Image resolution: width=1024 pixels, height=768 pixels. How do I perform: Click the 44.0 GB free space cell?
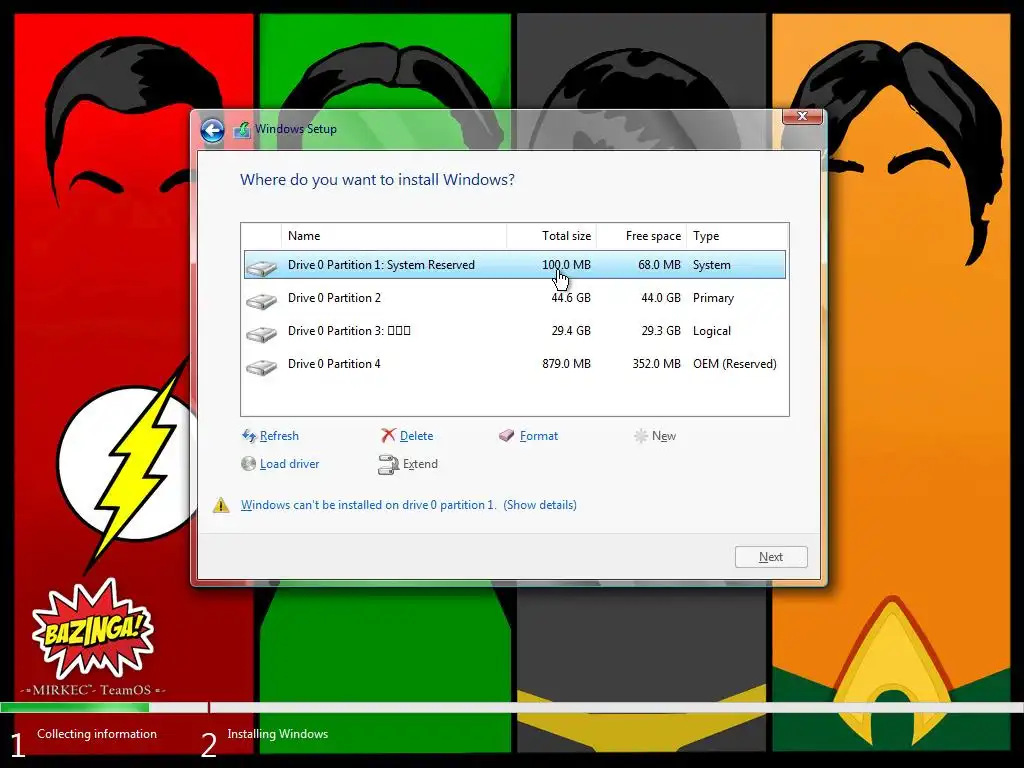[661, 298]
